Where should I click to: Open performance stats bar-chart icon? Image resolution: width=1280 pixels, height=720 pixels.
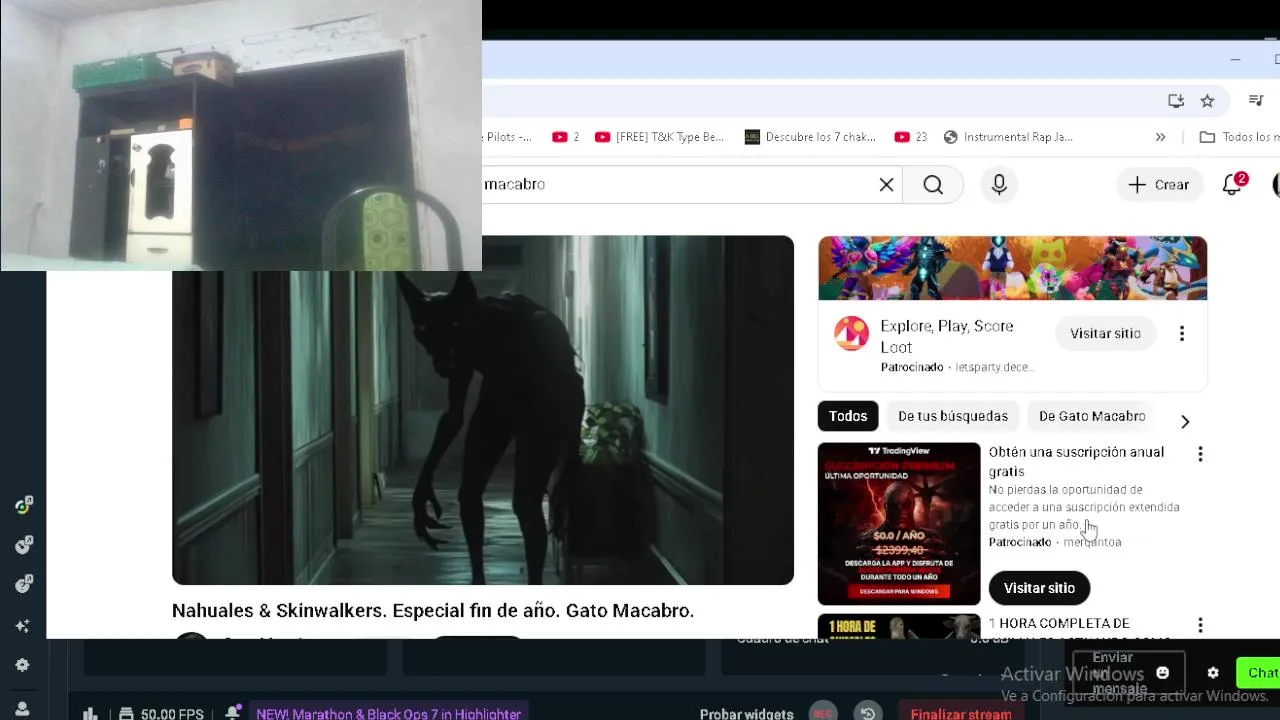[x=90, y=714]
